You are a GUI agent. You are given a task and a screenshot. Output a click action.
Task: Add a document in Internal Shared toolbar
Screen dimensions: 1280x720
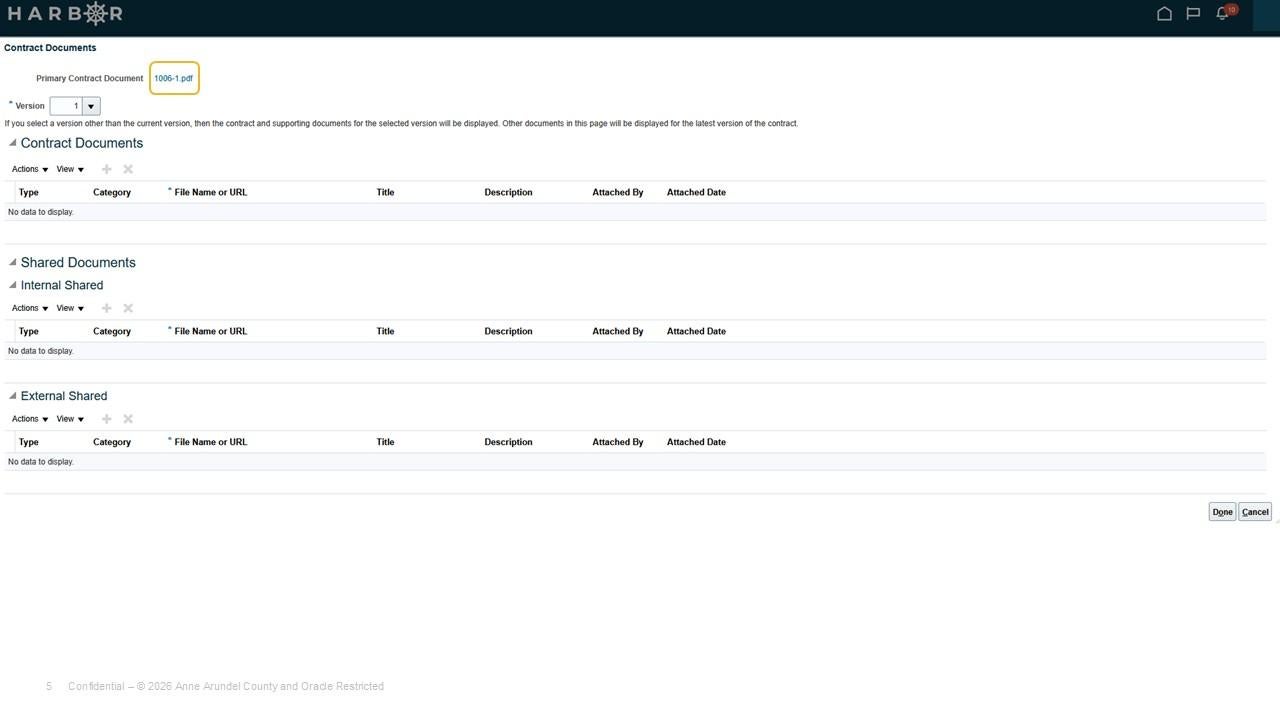tap(107, 308)
